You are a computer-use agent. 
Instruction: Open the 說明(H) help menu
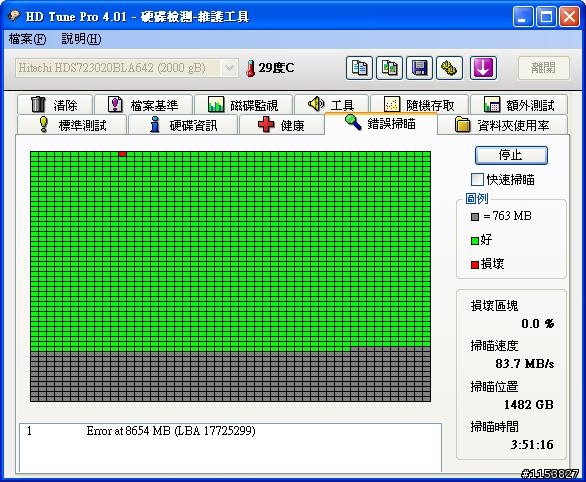[81, 39]
